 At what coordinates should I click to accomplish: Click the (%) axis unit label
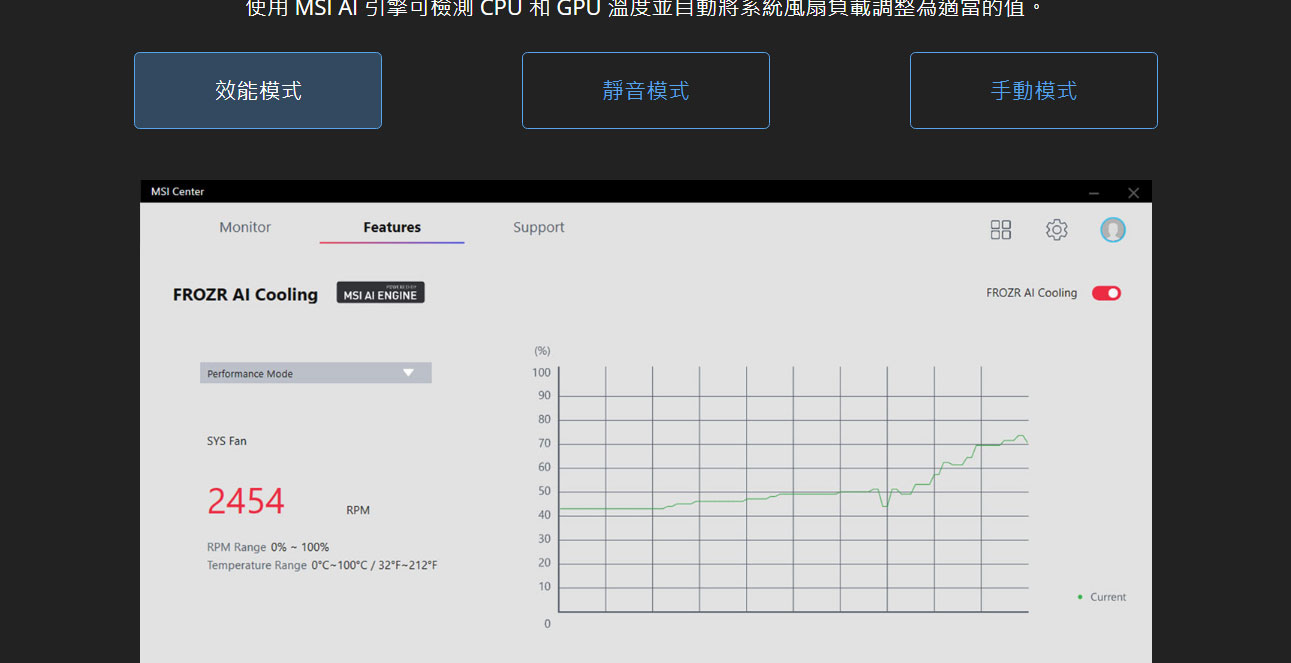(x=542, y=351)
